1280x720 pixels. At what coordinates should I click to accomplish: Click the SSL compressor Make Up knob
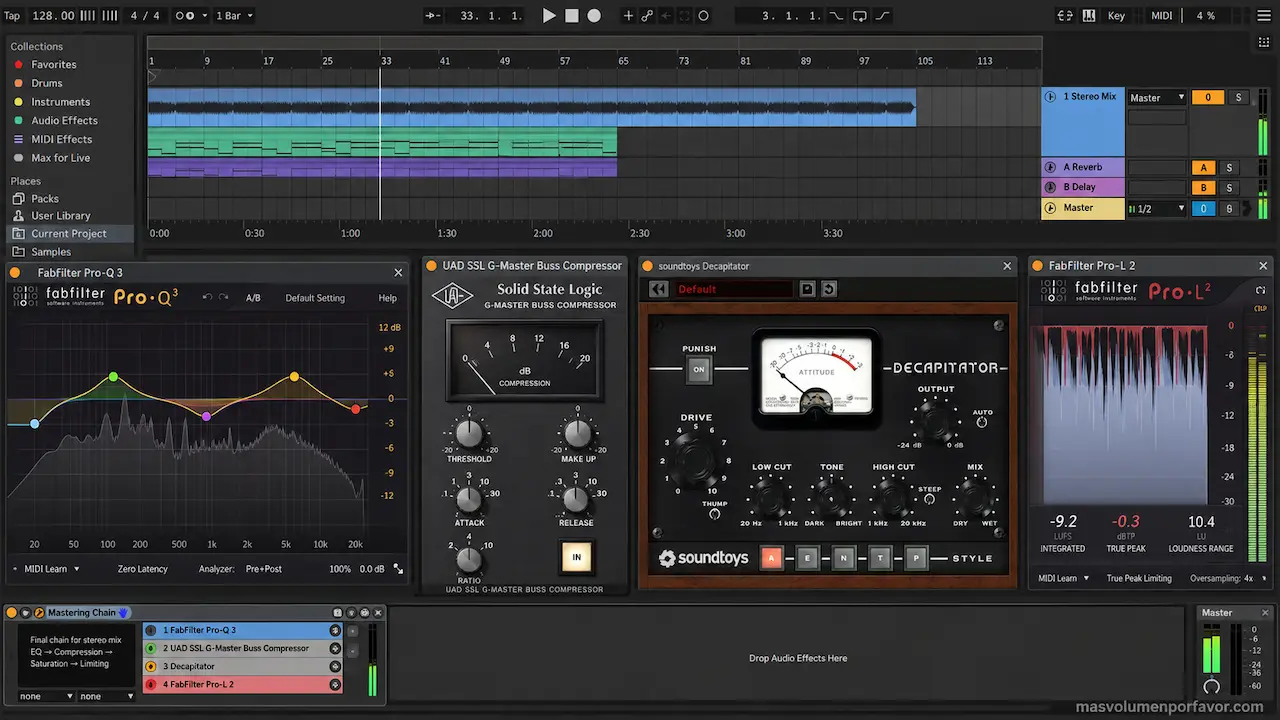coord(578,433)
